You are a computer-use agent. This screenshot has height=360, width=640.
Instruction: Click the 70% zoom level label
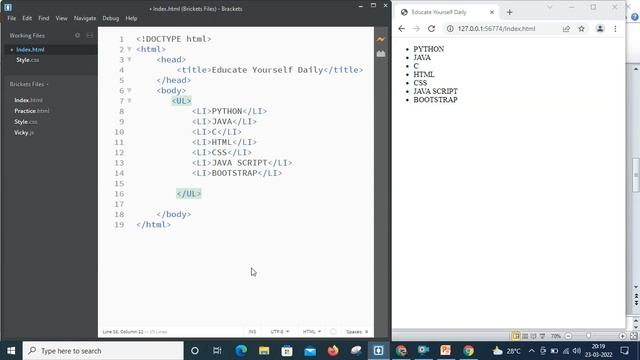point(556,336)
